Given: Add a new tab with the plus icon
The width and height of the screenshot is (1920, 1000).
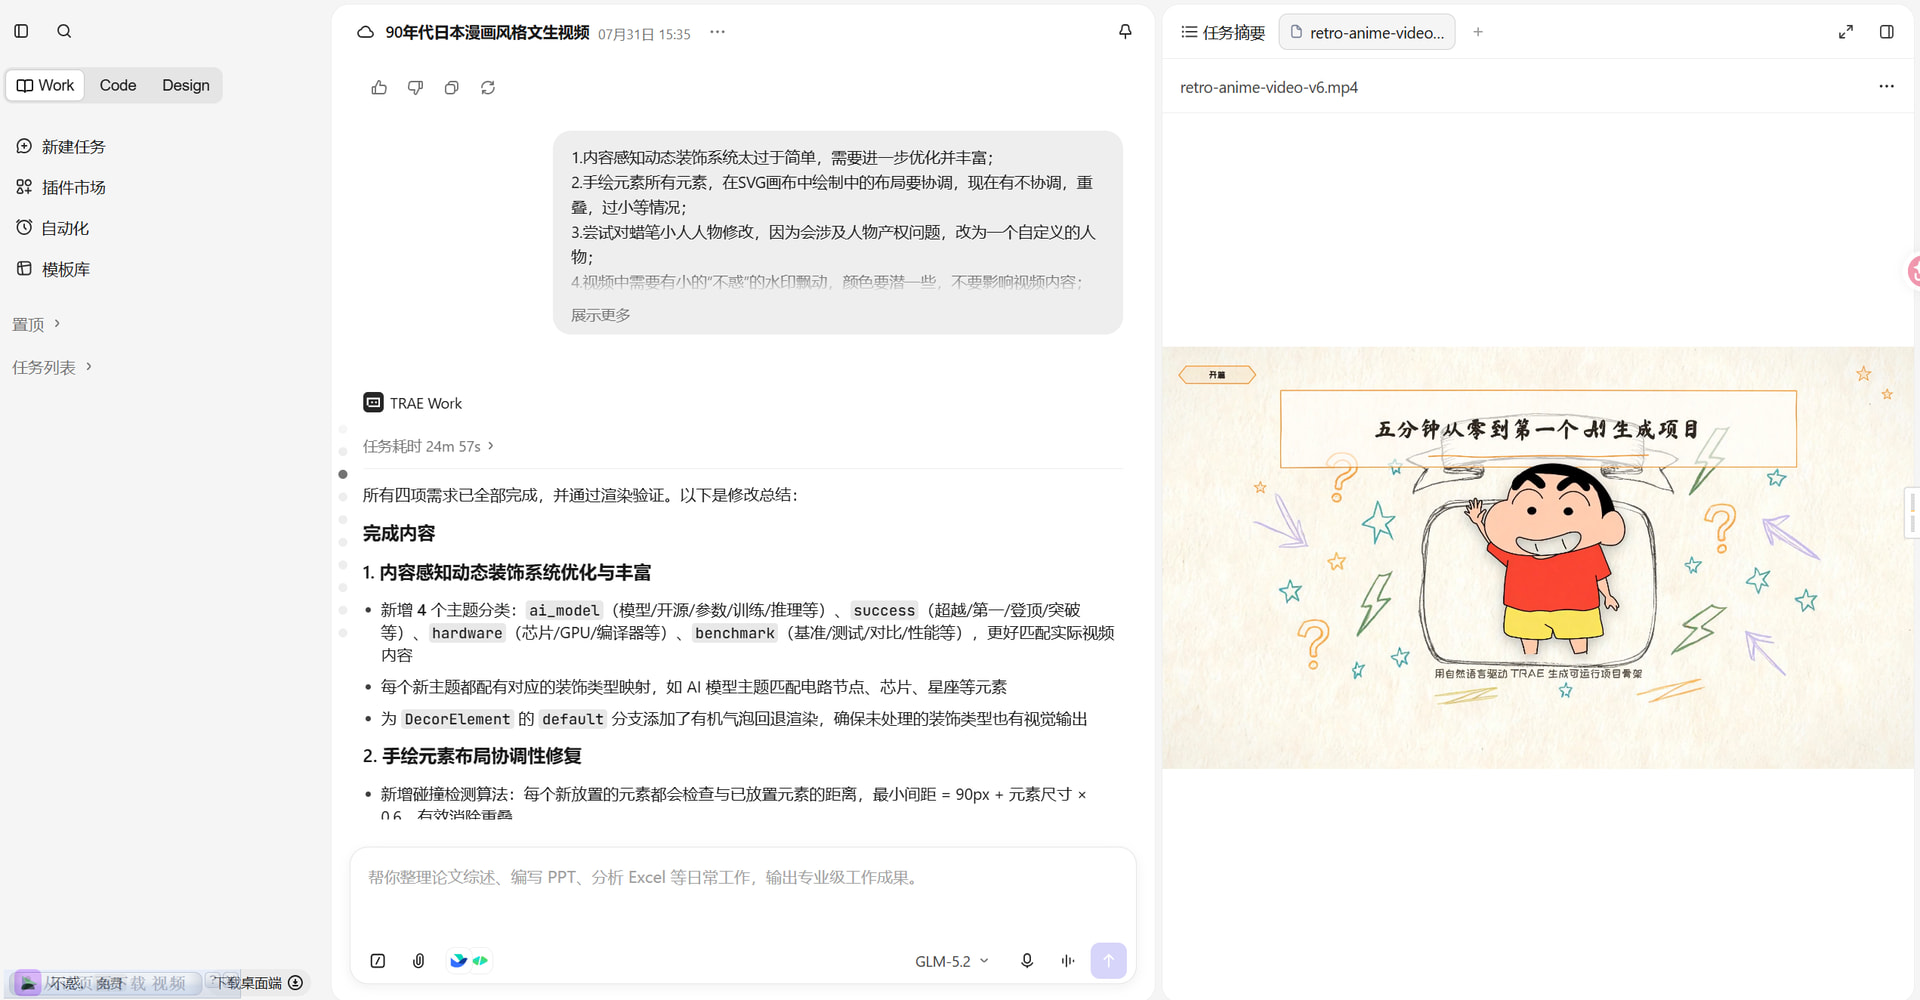Looking at the screenshot, I should [1478, 32].
